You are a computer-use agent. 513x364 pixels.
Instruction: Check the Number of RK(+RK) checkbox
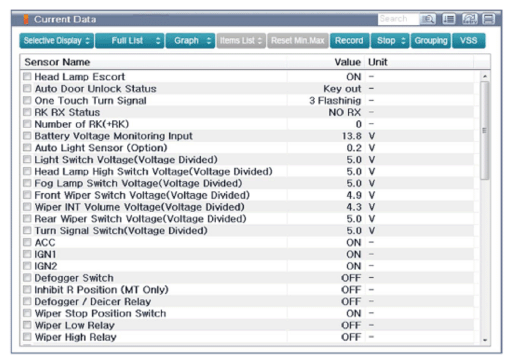point(27,124)
